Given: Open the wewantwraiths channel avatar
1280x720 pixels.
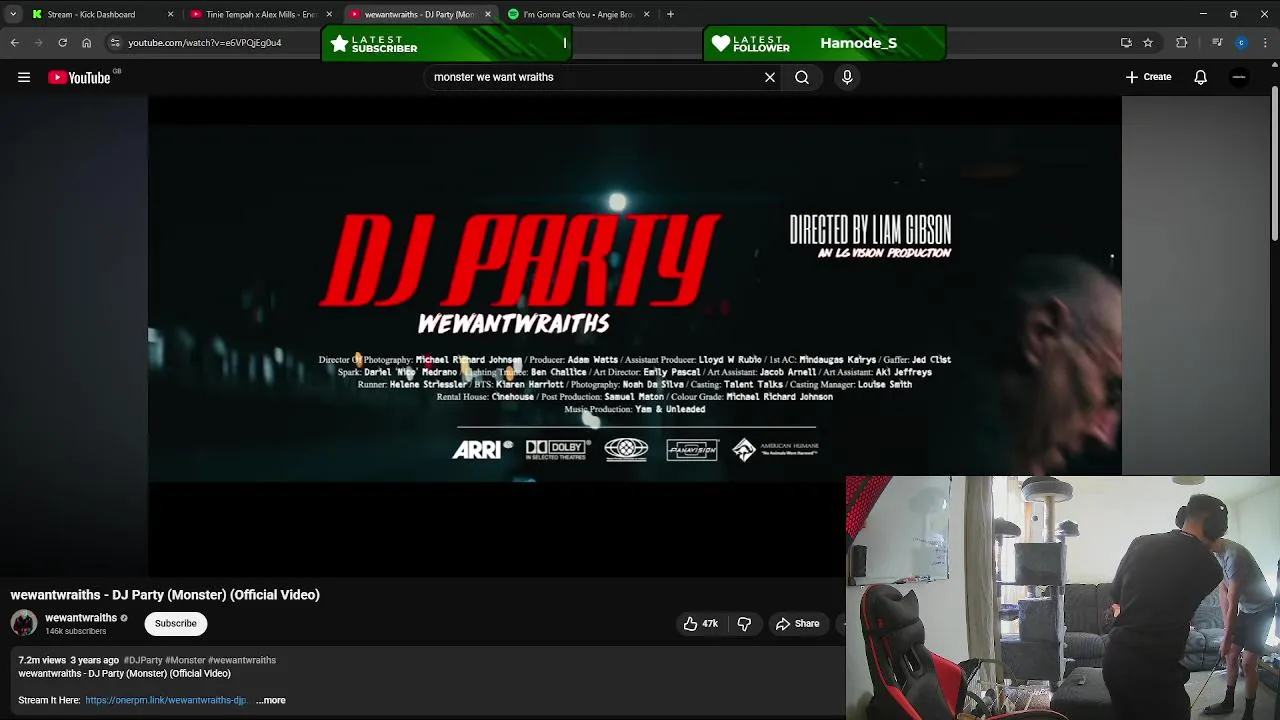Looking at the screenshot, I should (24, 623).
